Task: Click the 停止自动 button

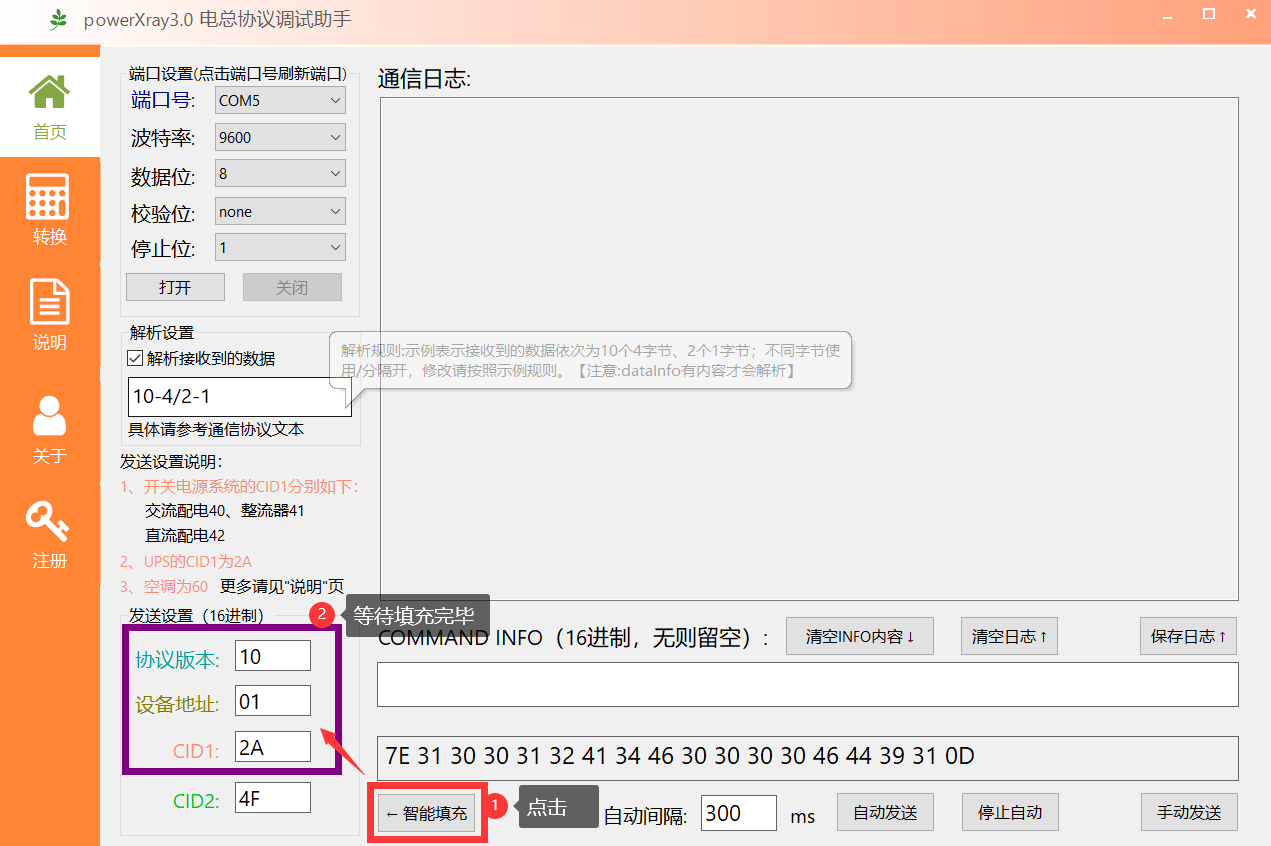Action: (1010, 812)
